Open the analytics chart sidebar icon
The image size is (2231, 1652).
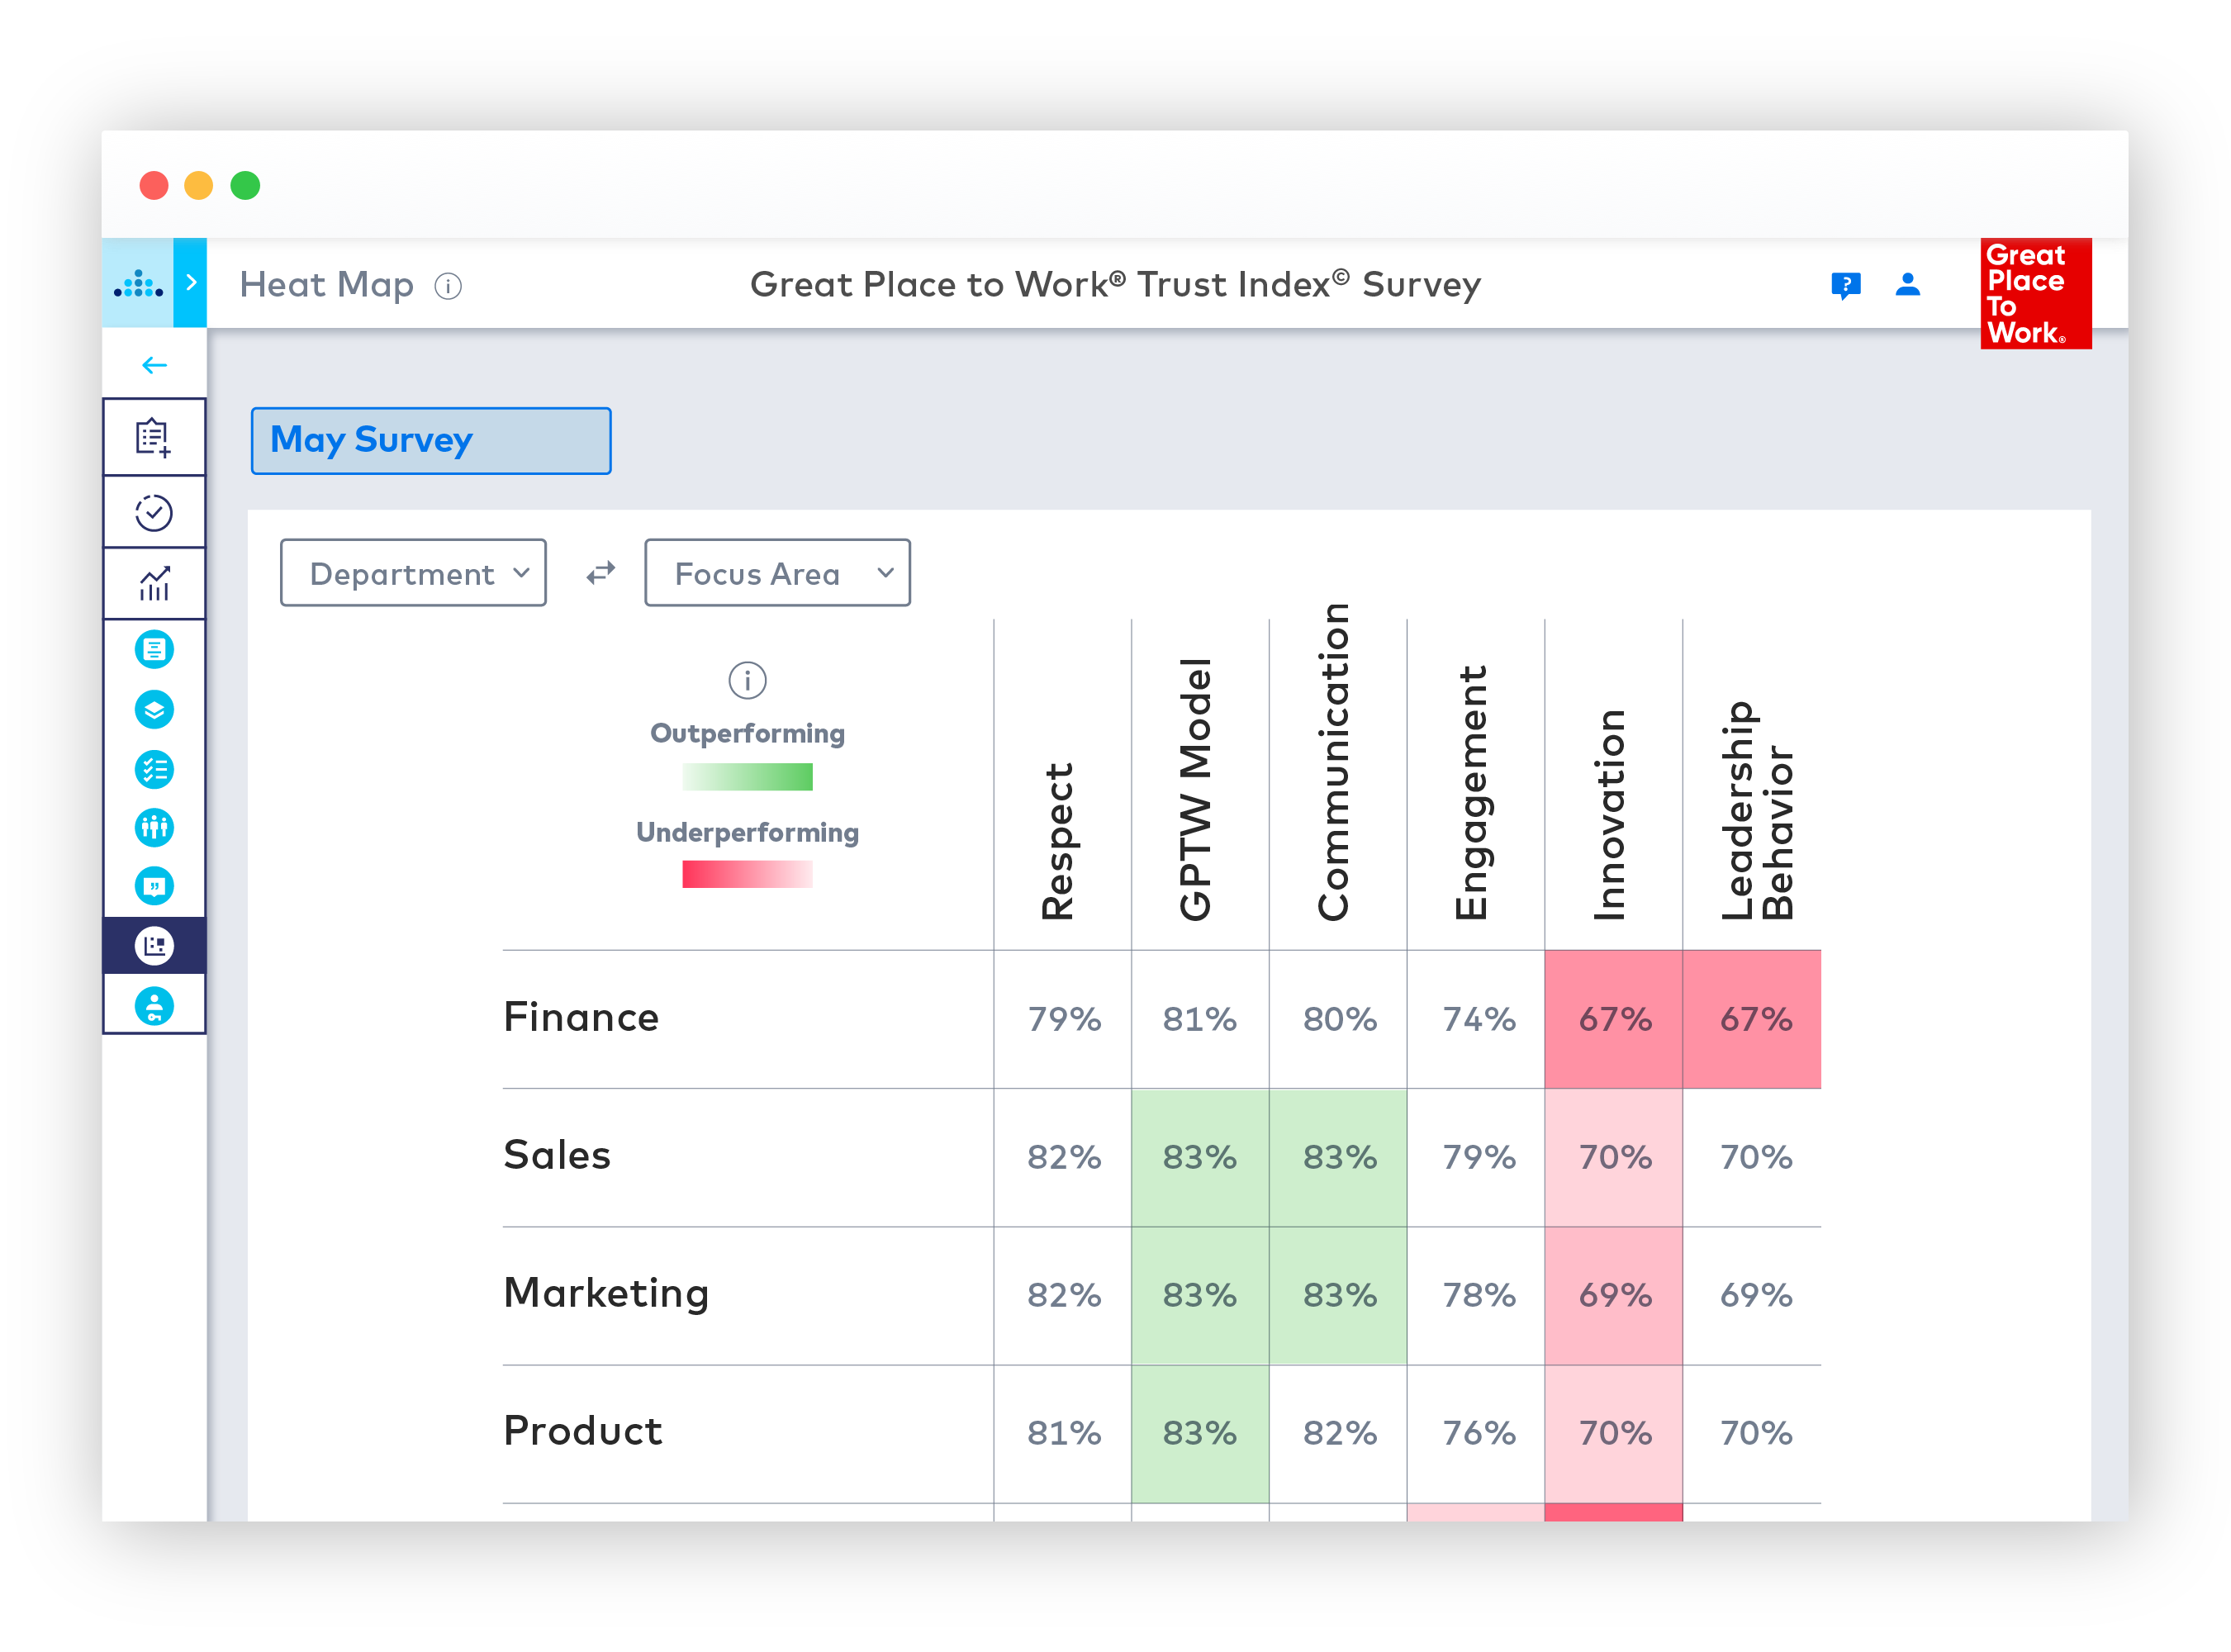tap(154, 584)
